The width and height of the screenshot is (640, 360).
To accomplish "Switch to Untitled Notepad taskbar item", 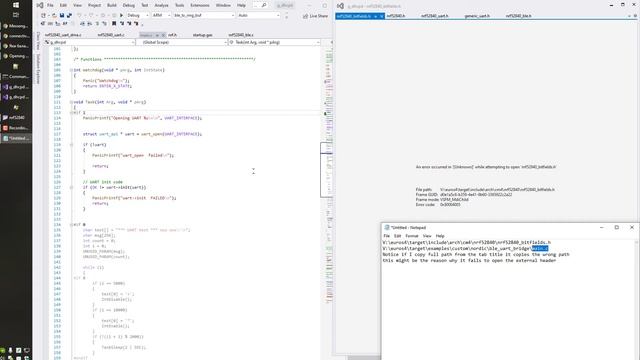I will click(16, 138).
